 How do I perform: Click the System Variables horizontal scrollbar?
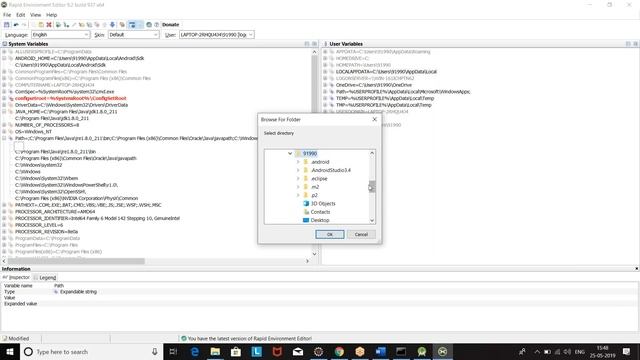click(76, 261)
